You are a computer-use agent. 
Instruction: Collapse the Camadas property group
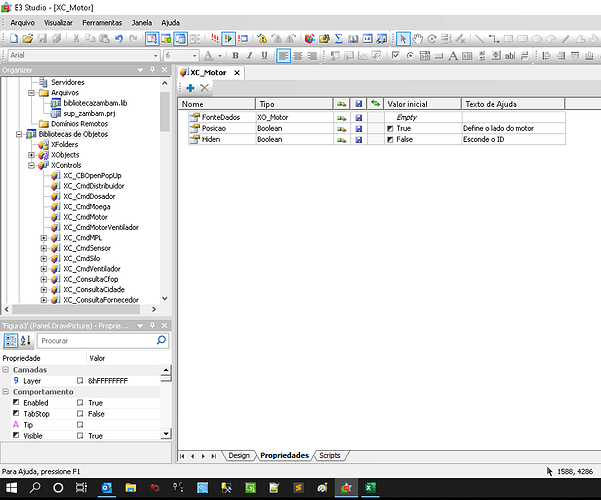click(x=5, y=370)
